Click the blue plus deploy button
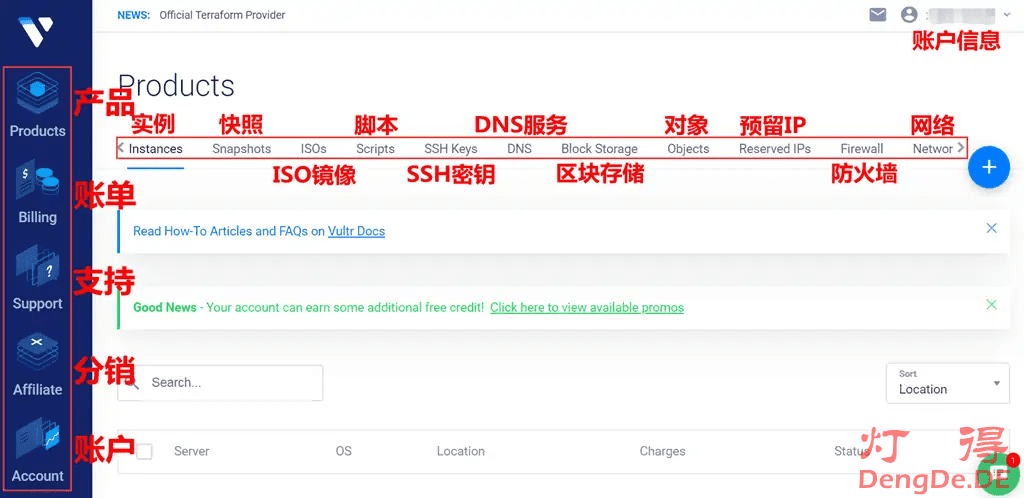The image size is (1024, 498). click(x=988, y=167)
